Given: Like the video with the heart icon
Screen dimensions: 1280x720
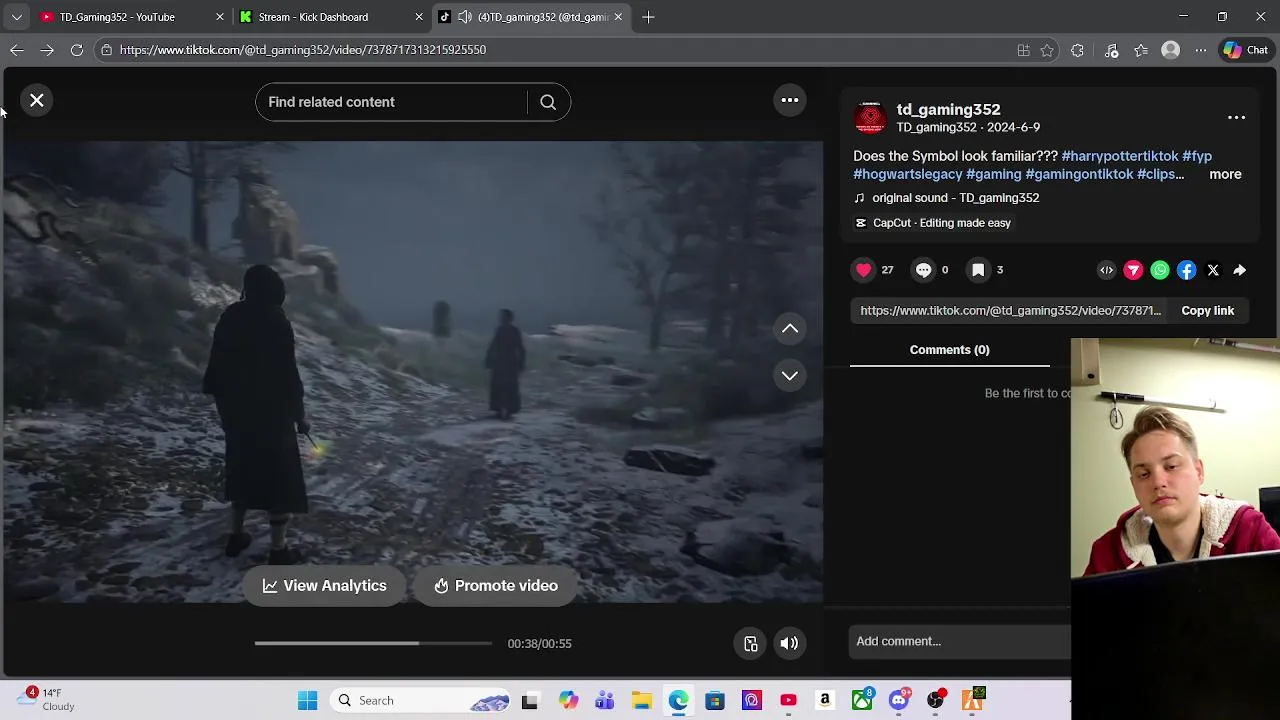Looking at the screenshot, I should point(864,270).
